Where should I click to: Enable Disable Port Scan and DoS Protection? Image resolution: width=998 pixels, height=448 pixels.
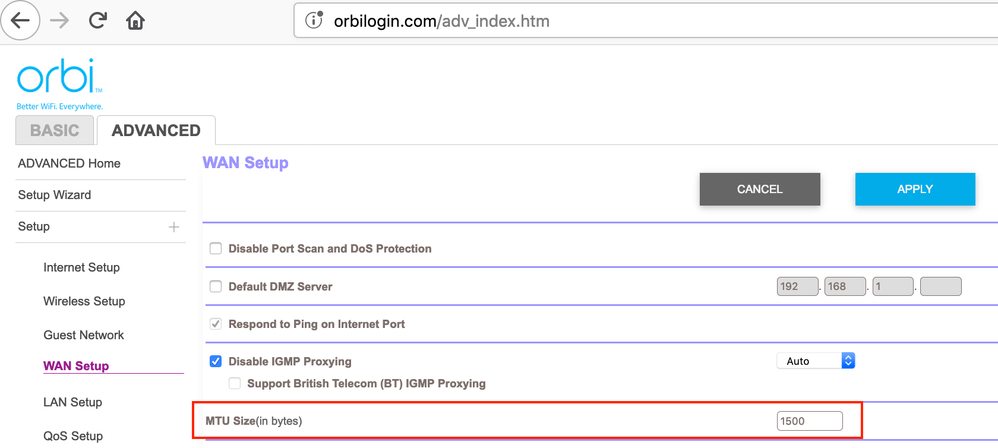coord(216,248)
